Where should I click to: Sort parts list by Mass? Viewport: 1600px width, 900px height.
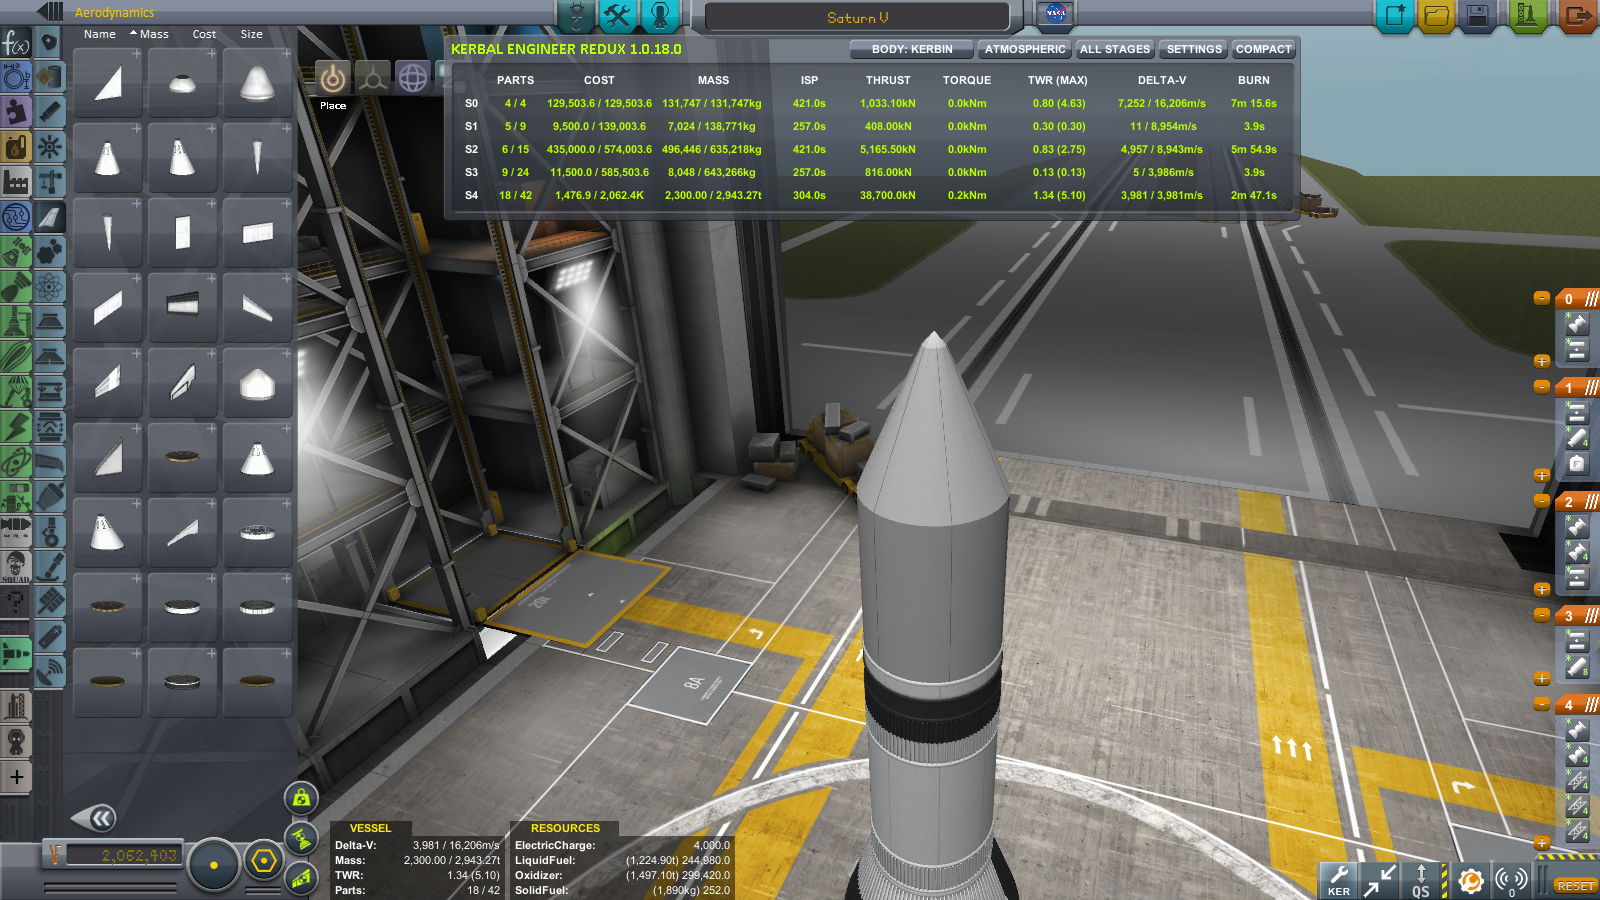pos(154,34)
